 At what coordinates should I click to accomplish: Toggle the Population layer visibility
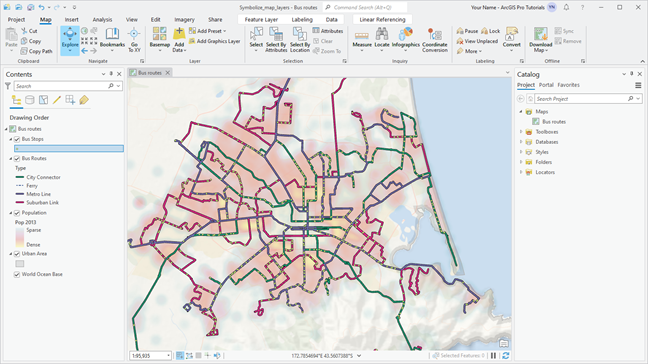coord(17,213)
